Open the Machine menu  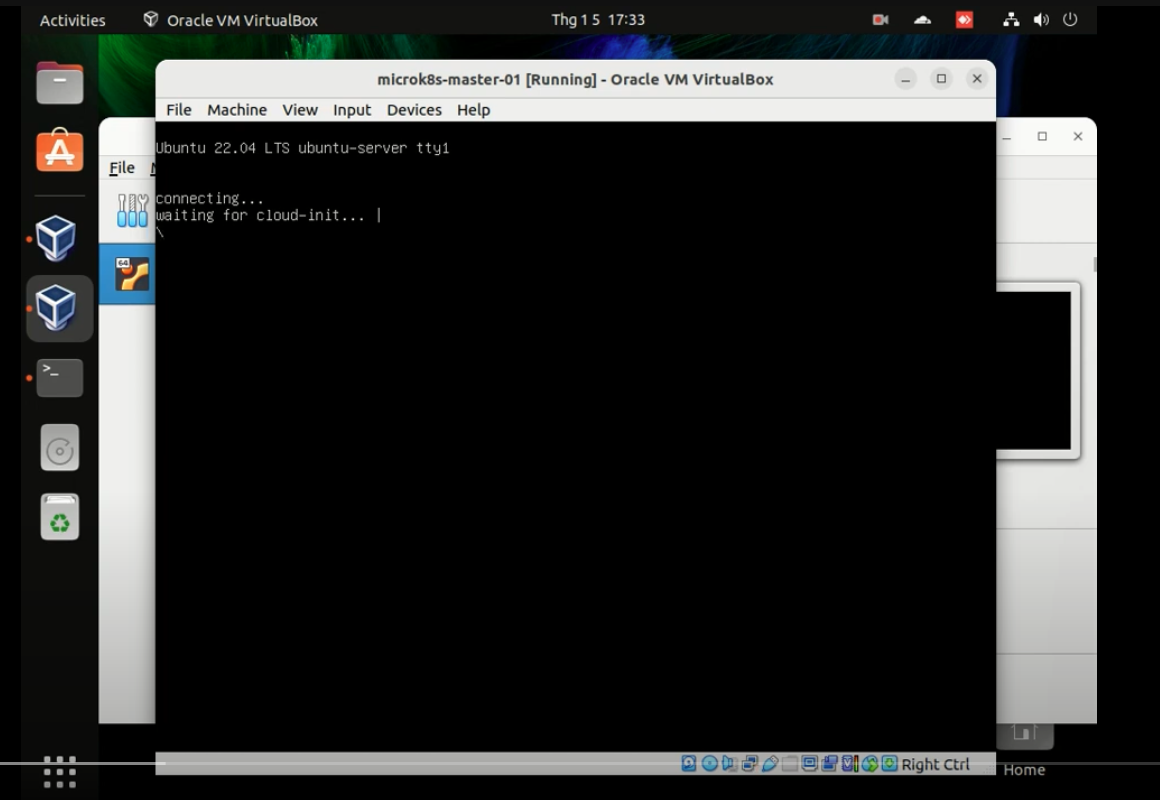click(236, 110)
